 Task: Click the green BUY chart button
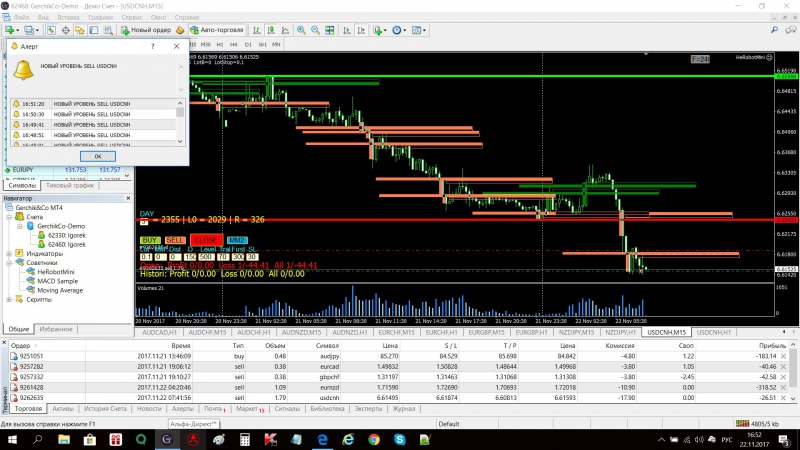pyautogui.click(x=149, y=240)
